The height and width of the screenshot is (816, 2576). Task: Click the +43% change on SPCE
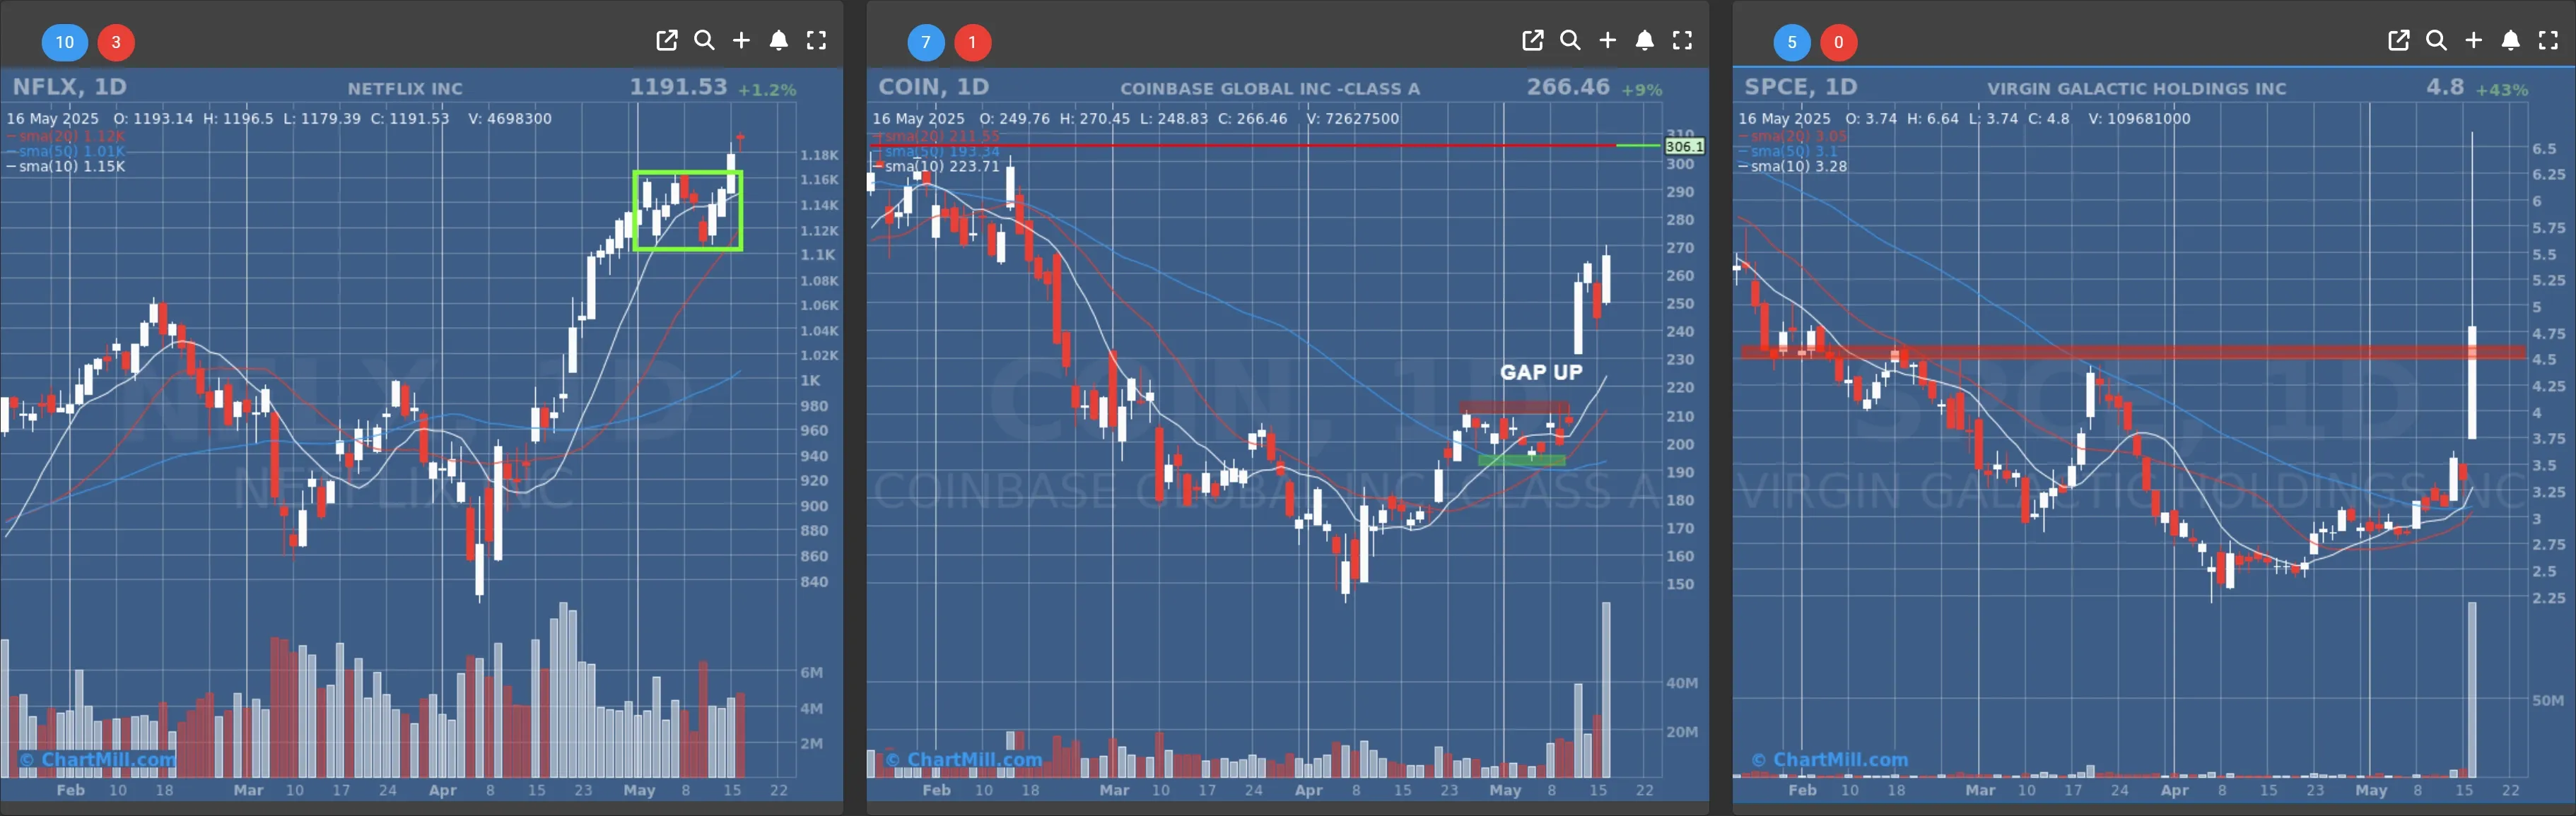(x=2502, y=90)
